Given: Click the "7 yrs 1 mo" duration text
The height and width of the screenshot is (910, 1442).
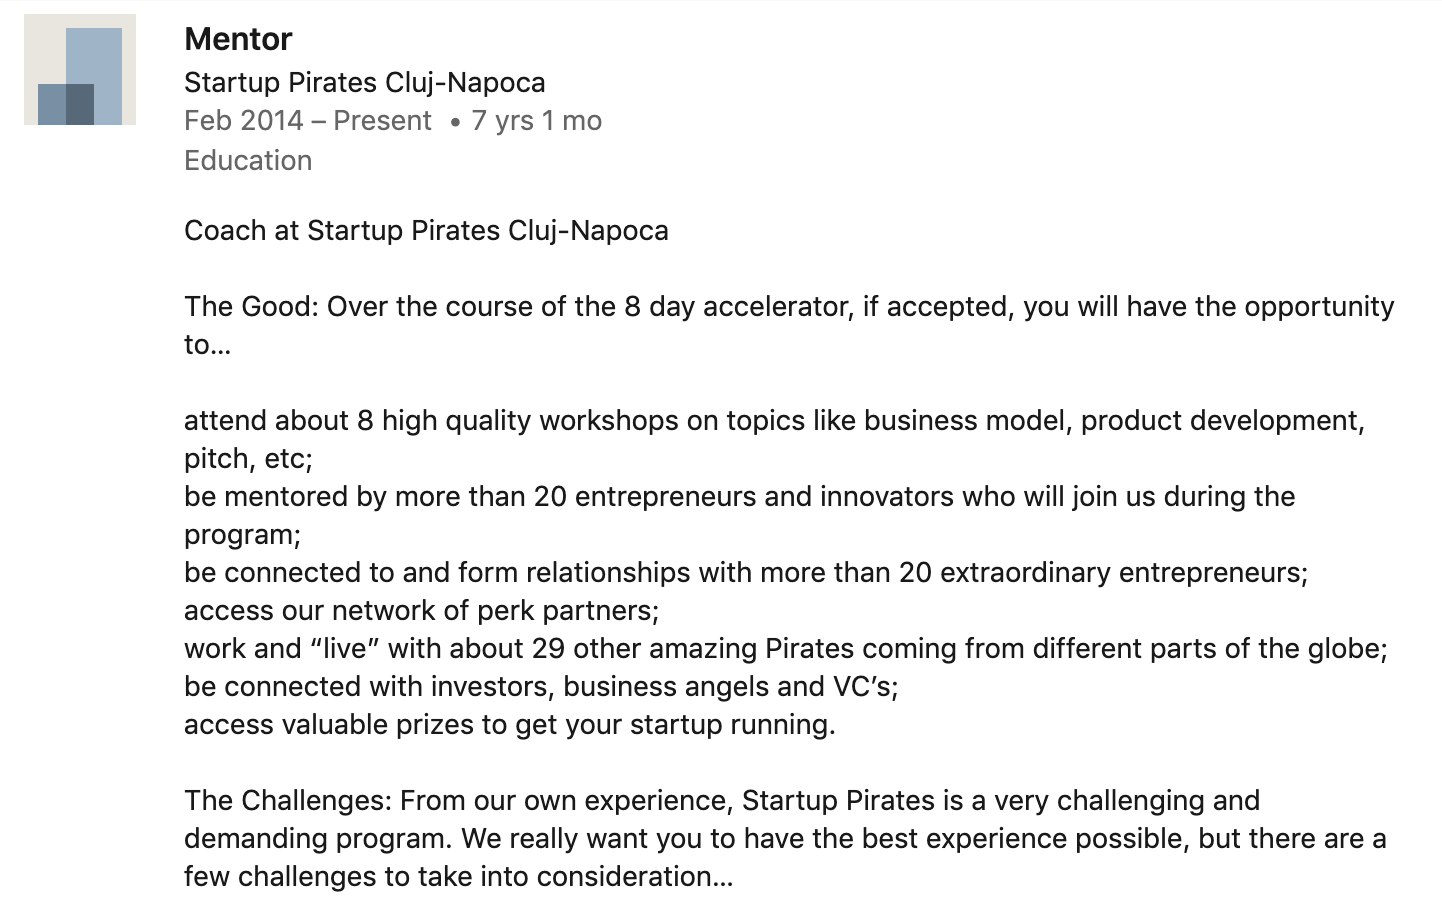Looking at the screenshot, I should 536,121.
